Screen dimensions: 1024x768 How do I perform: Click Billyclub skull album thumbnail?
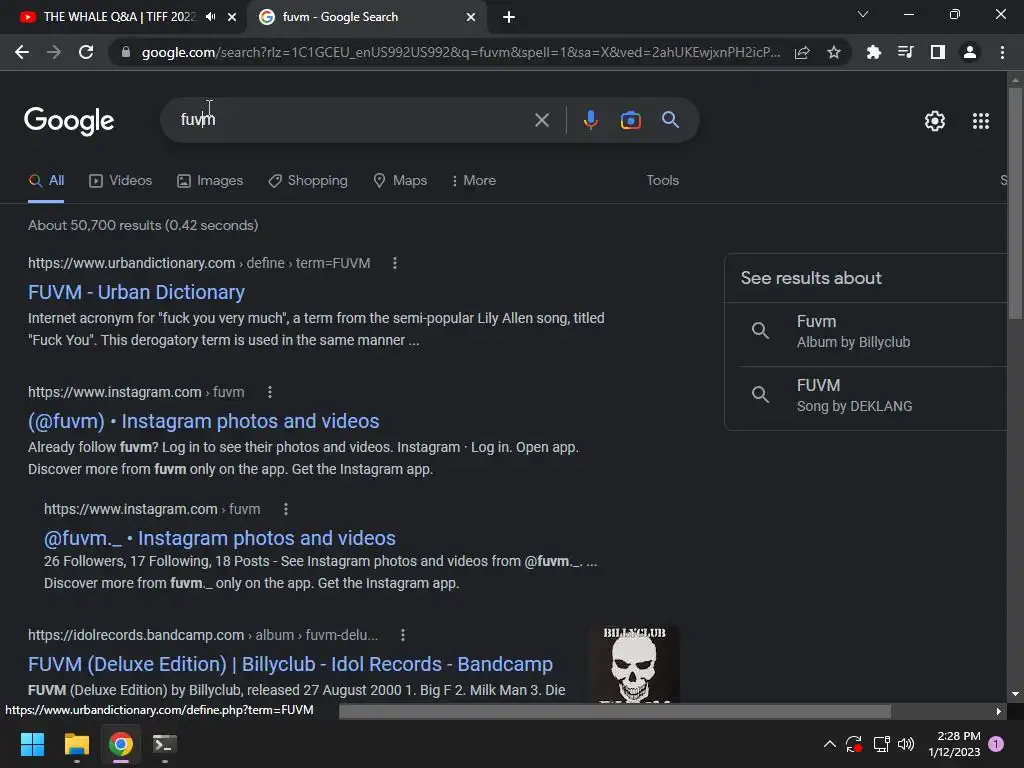pyautogui.click(x=634, y=664)
